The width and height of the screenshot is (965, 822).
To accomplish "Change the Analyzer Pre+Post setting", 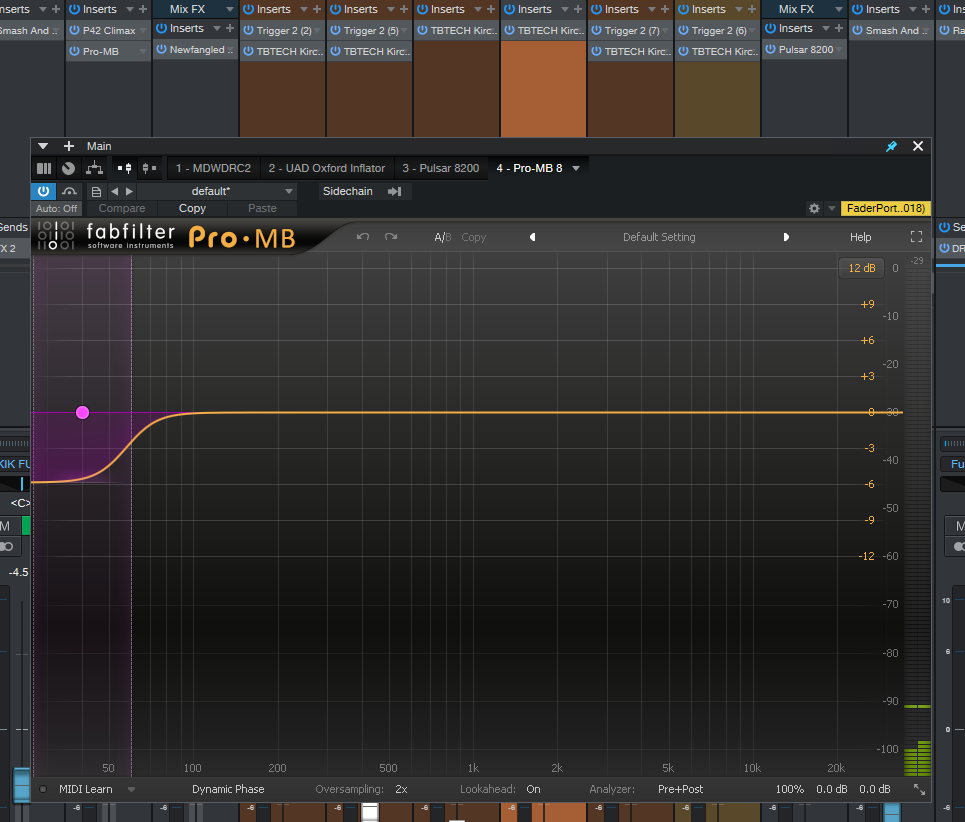I will (x=680, y=789).
